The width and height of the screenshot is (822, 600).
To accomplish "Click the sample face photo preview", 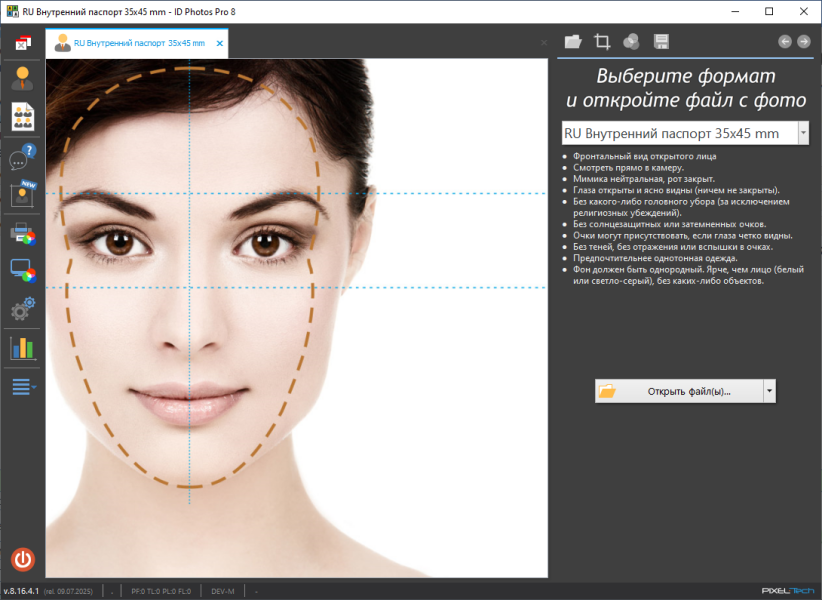I will coord(297,318).
